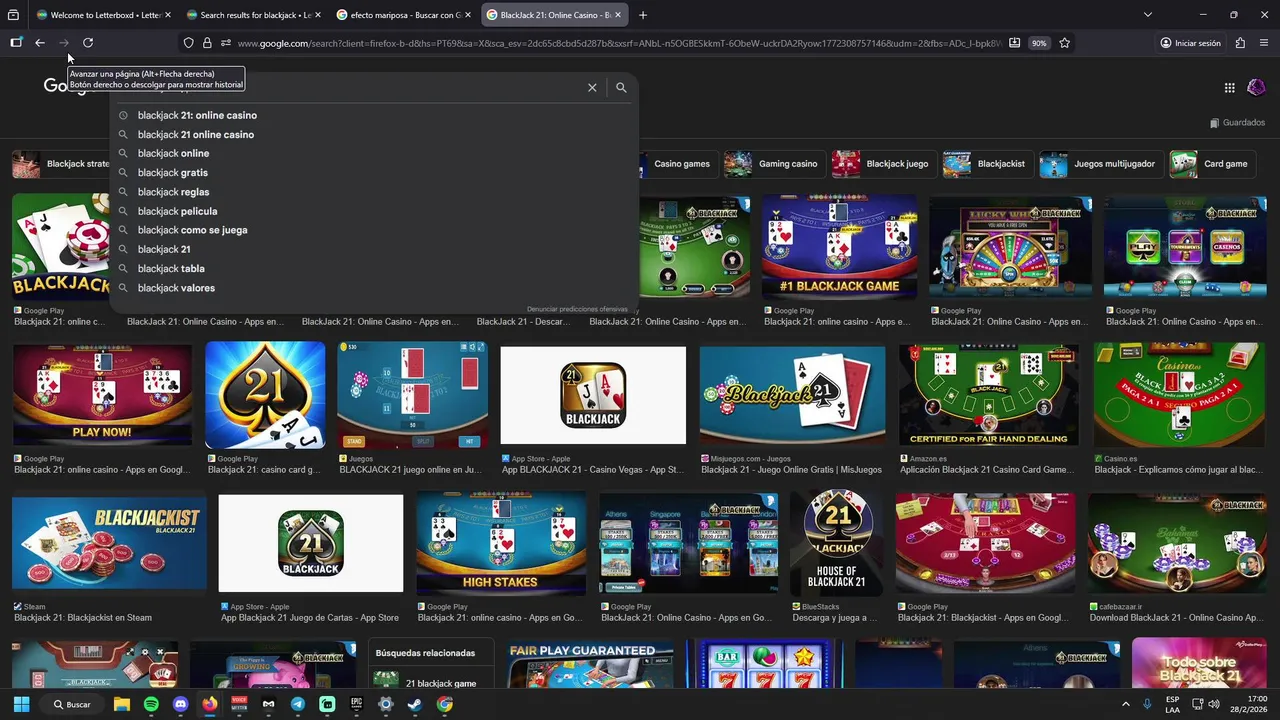Select suggestion blackjack pelicula
1280x720 pixels.
click(x=177, y=211)
